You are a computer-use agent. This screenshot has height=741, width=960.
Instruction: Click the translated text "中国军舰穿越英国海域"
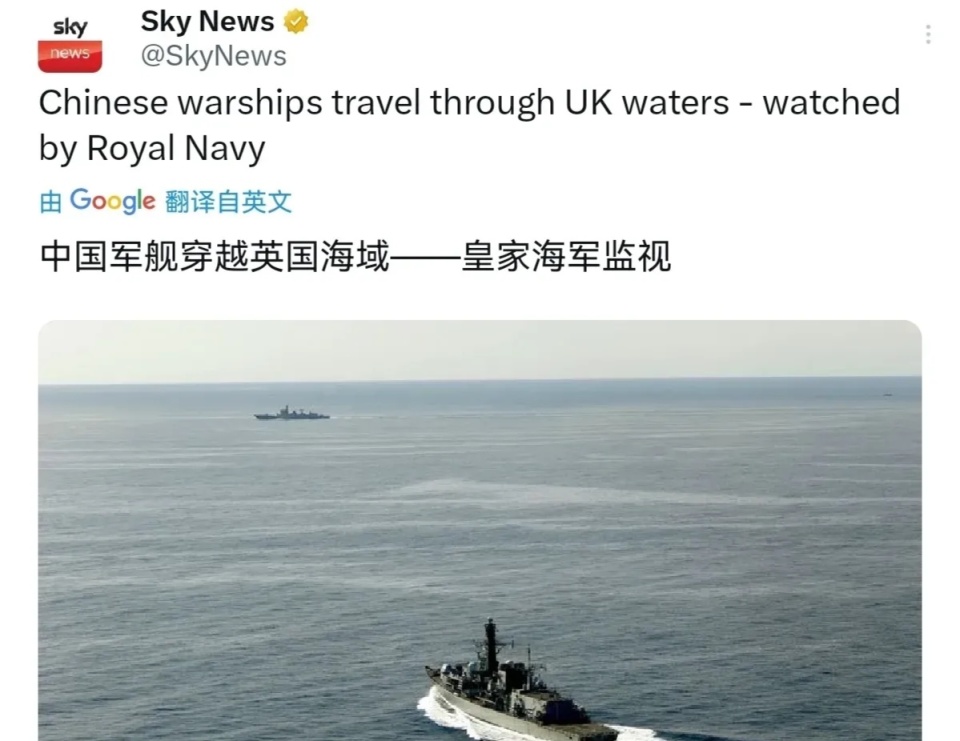pyautogui.click(x=215, y=256)
